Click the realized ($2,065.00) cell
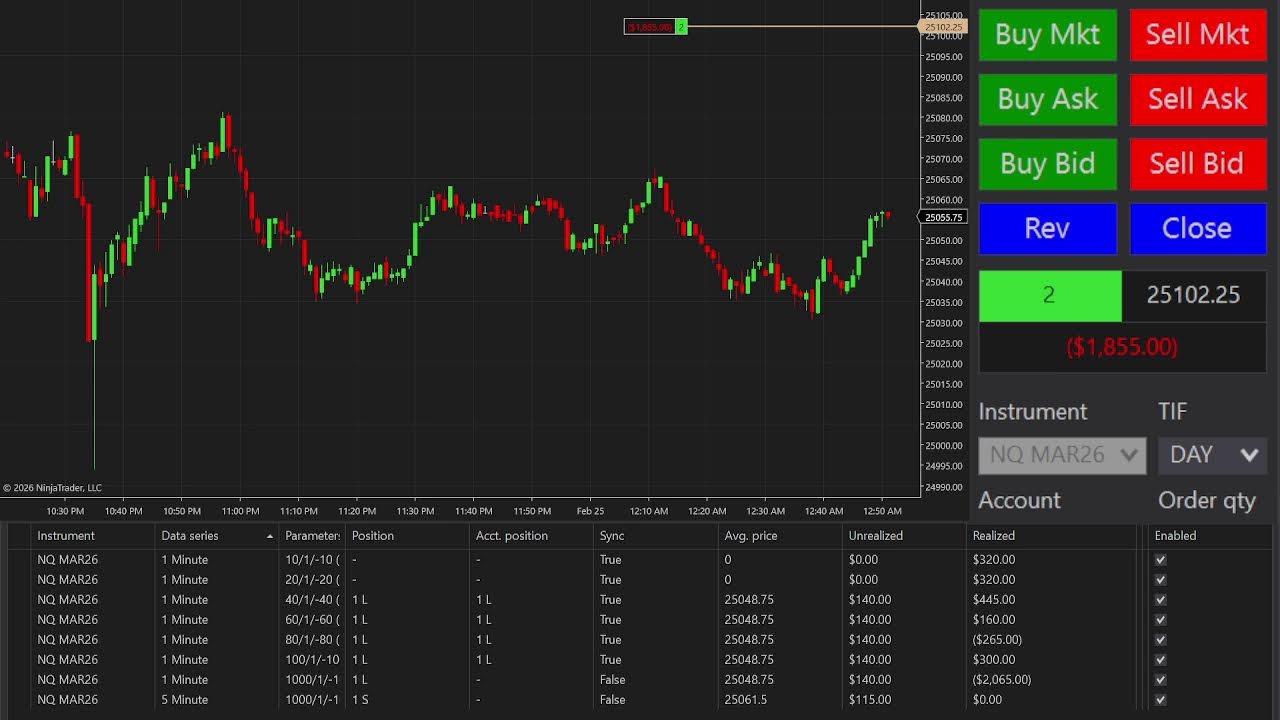Viewport: 1280px width, 720px height. 1052,680
